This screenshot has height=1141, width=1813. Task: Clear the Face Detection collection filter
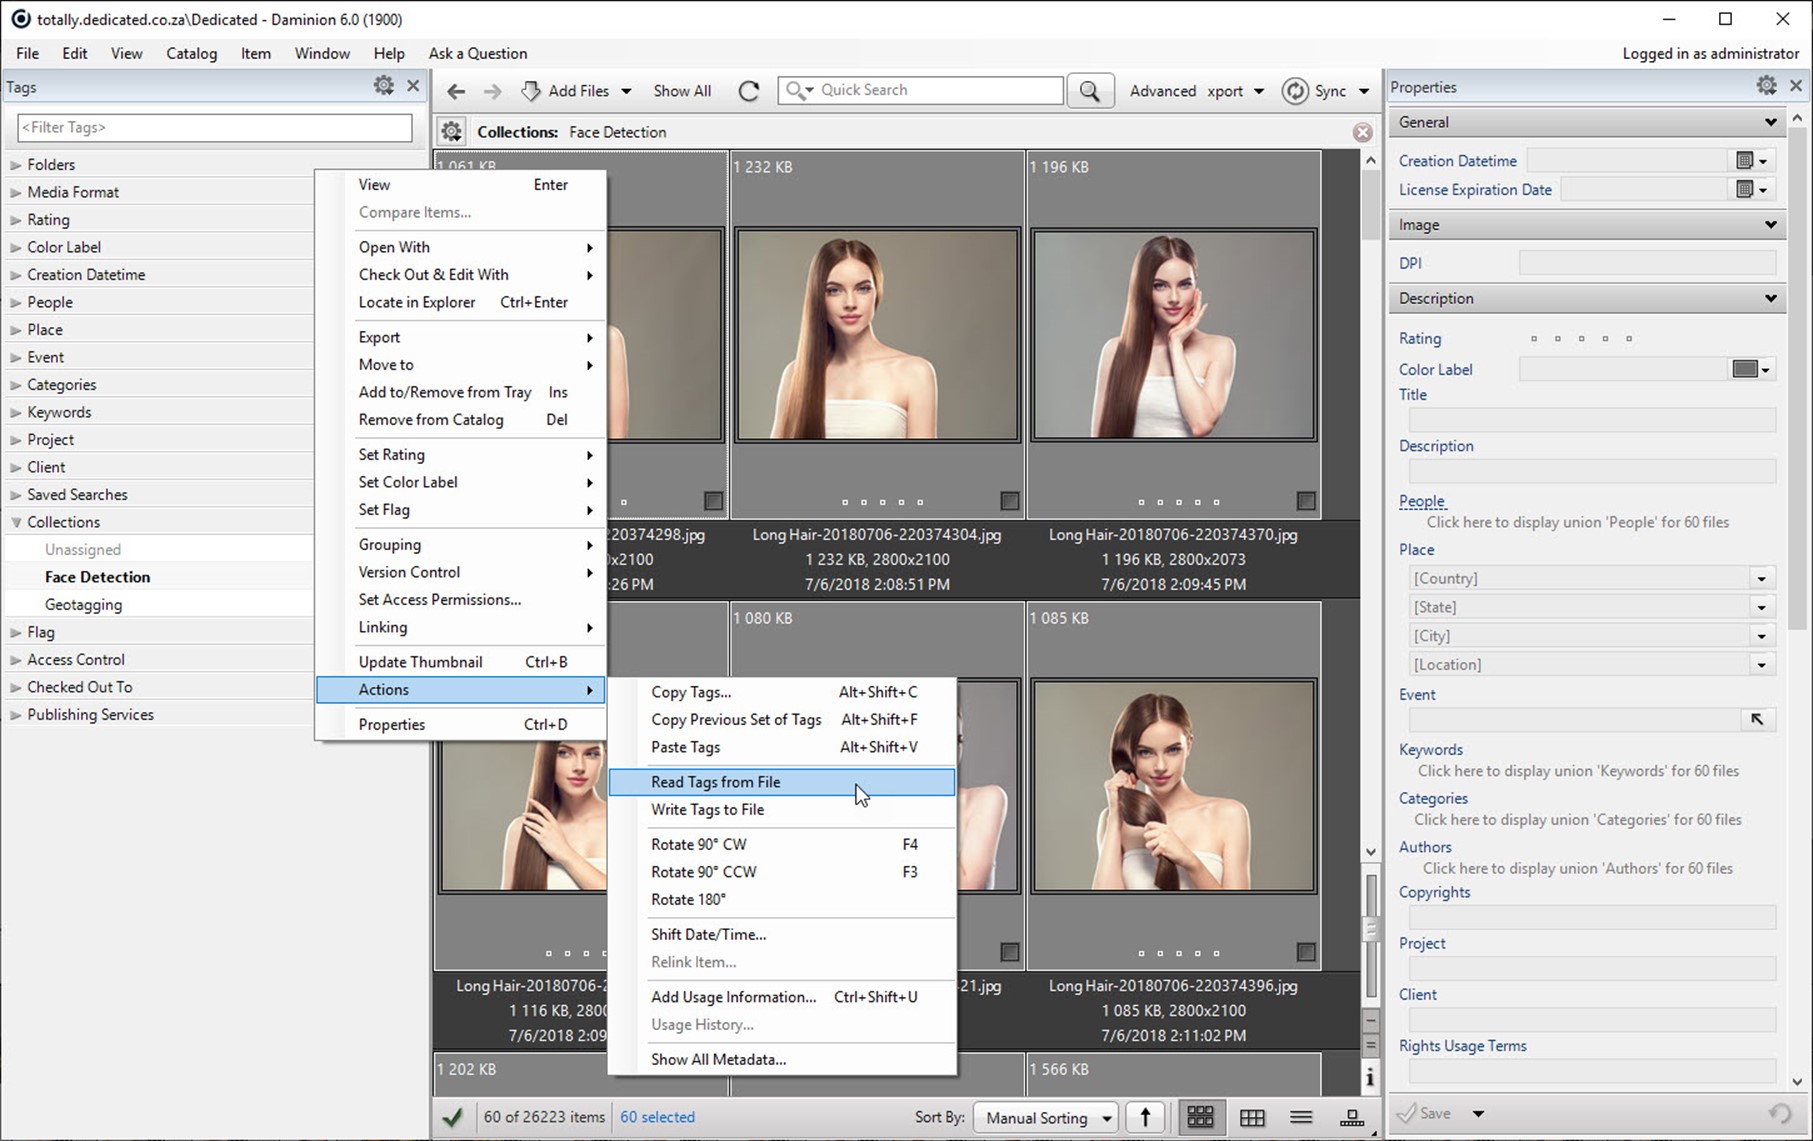1362,132
